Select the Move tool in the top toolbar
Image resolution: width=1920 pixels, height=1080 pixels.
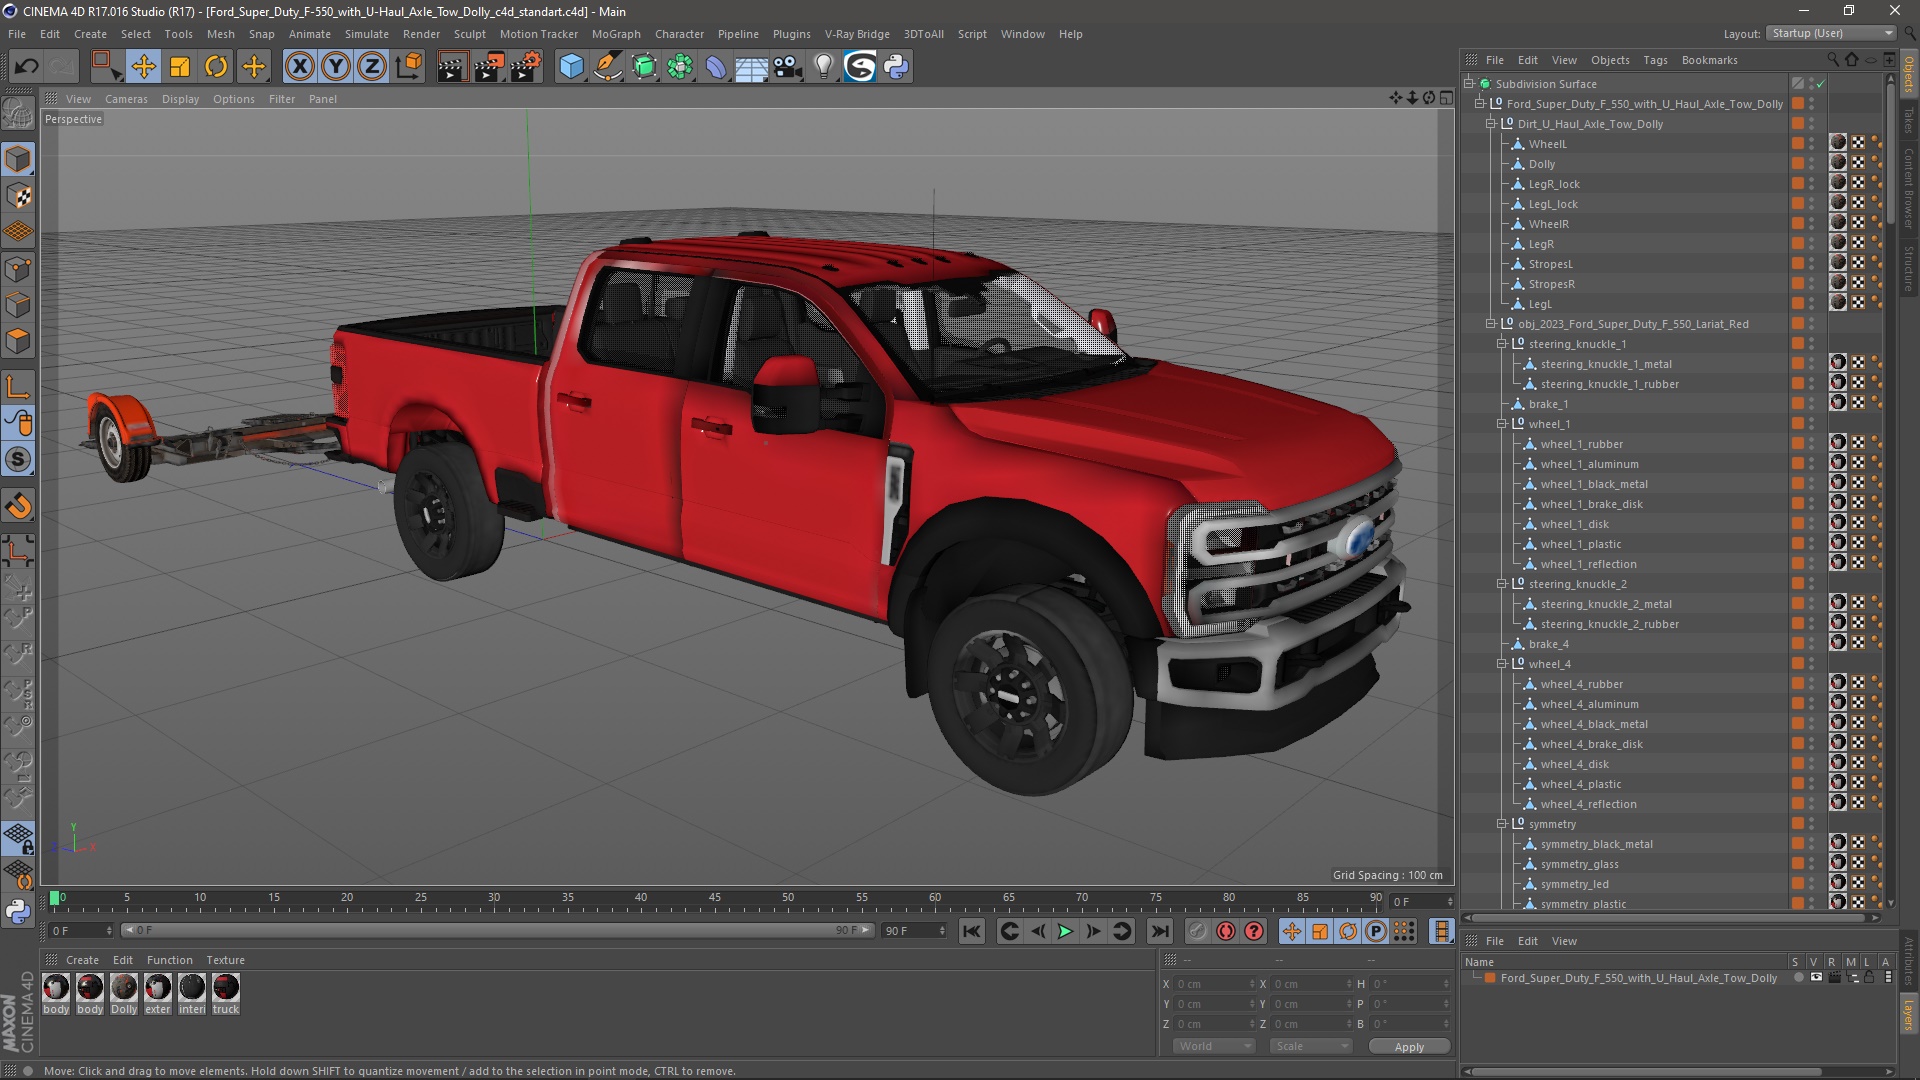pos(143,67)
